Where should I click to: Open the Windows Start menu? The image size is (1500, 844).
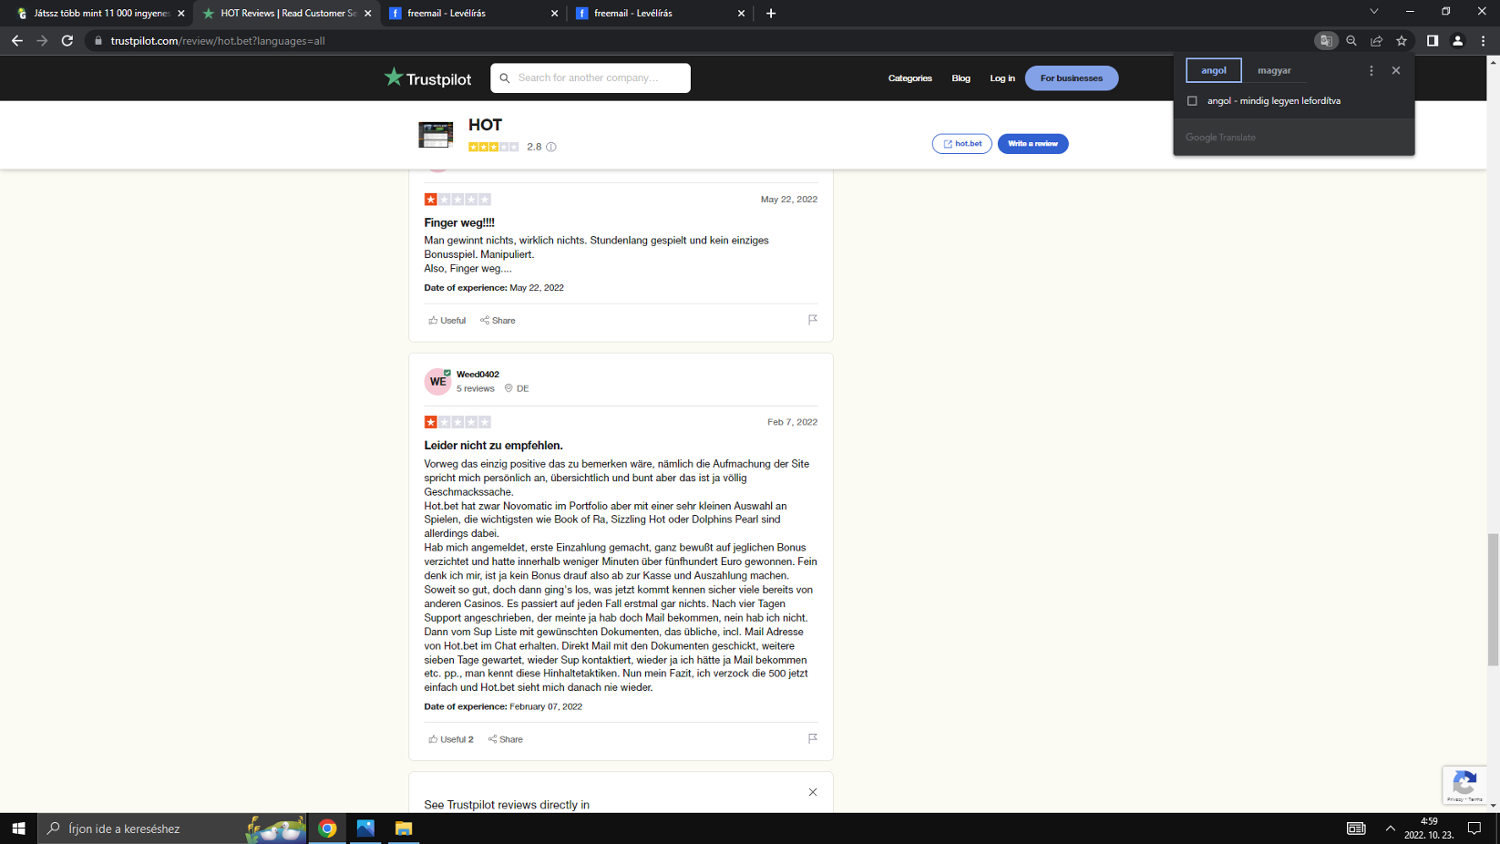[x=18, y=828]
